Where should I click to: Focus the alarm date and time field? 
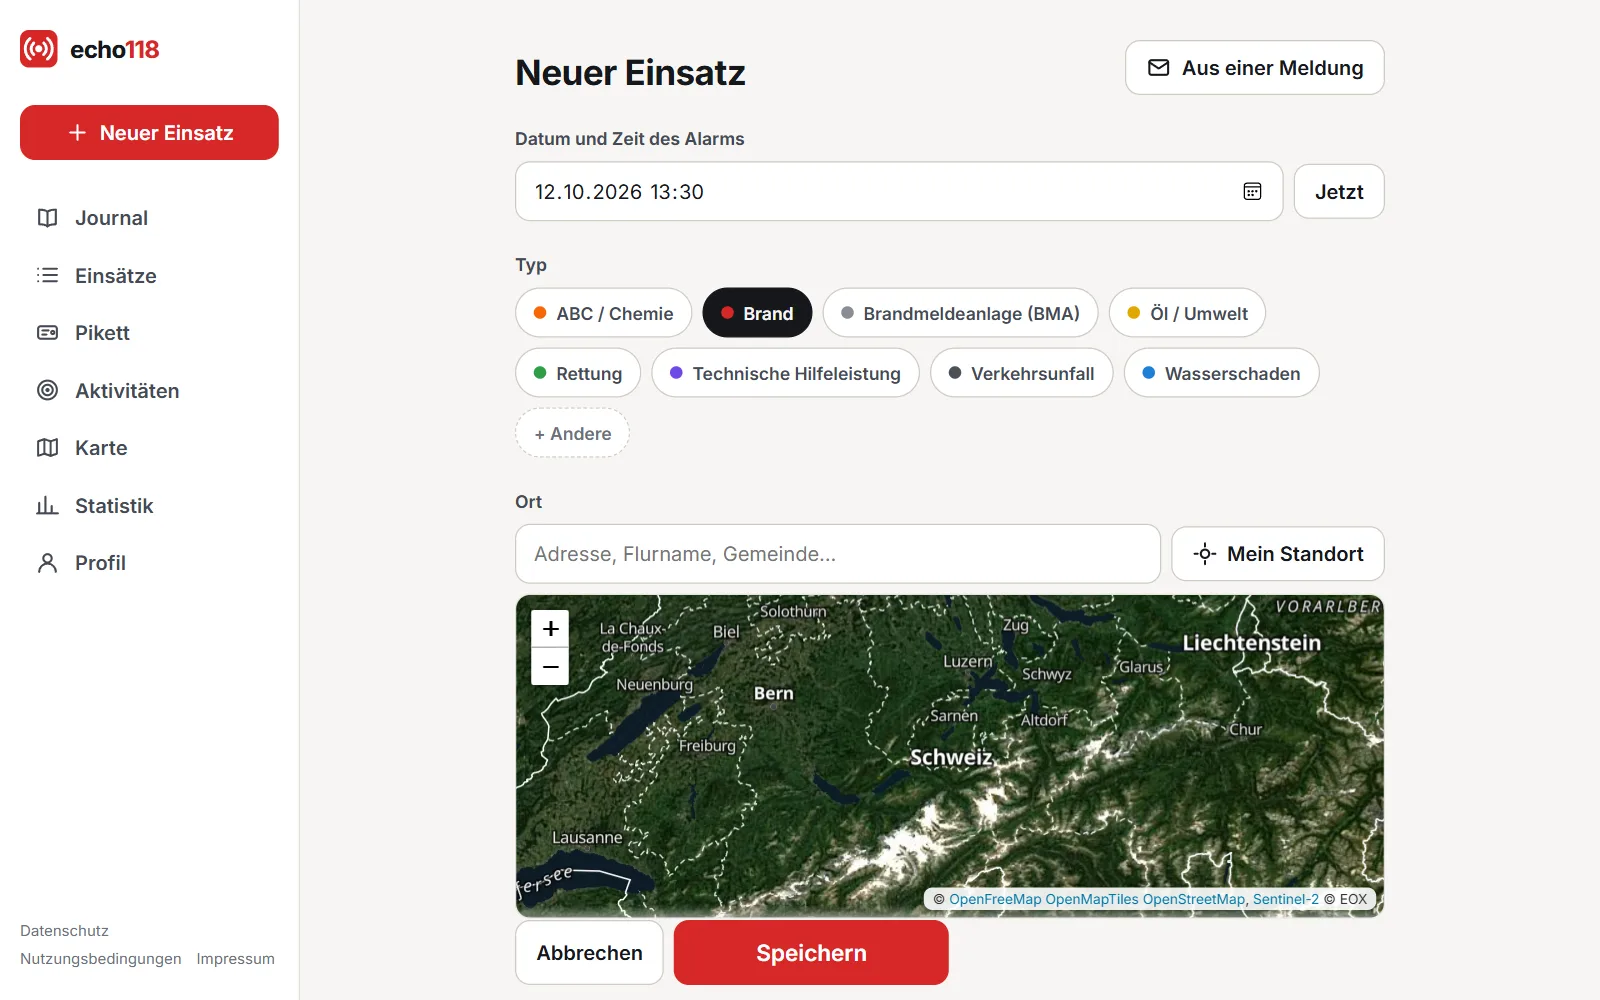[x=899, y=191]
